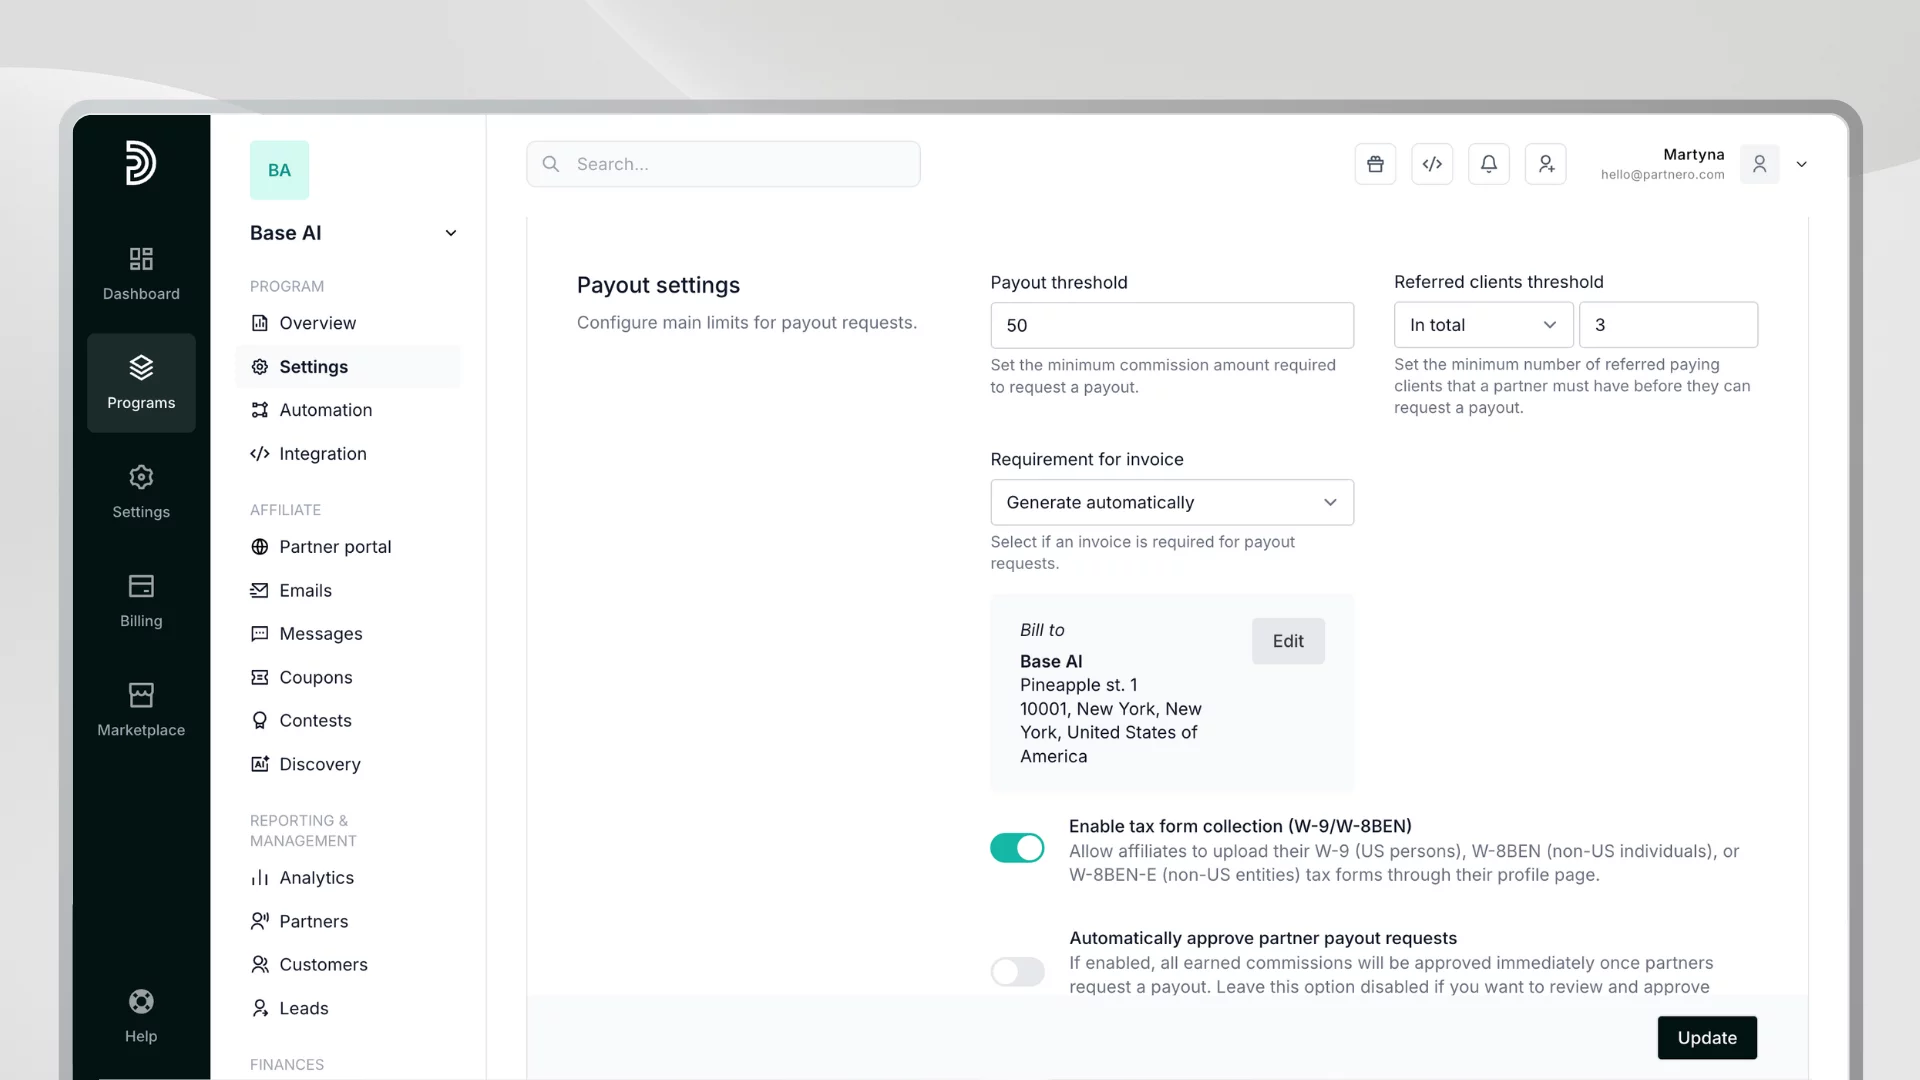The image size is (1920, 1080).
Task: Click the gift box icon in header
Action: (1375, 164)
